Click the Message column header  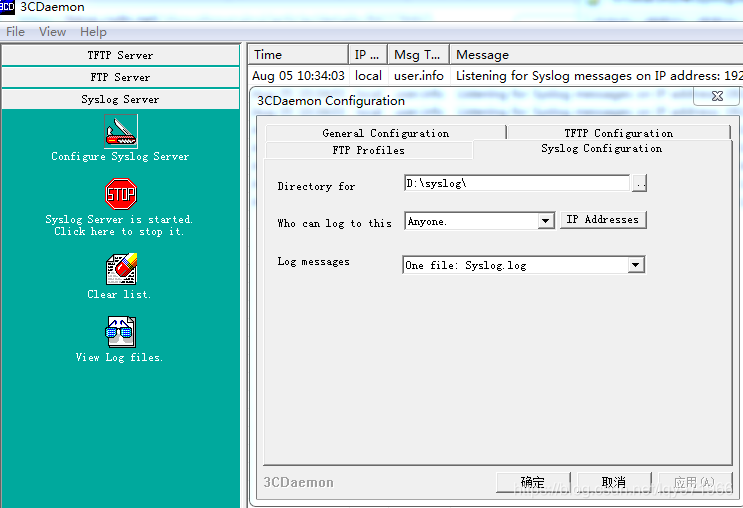tap(596, 54)
